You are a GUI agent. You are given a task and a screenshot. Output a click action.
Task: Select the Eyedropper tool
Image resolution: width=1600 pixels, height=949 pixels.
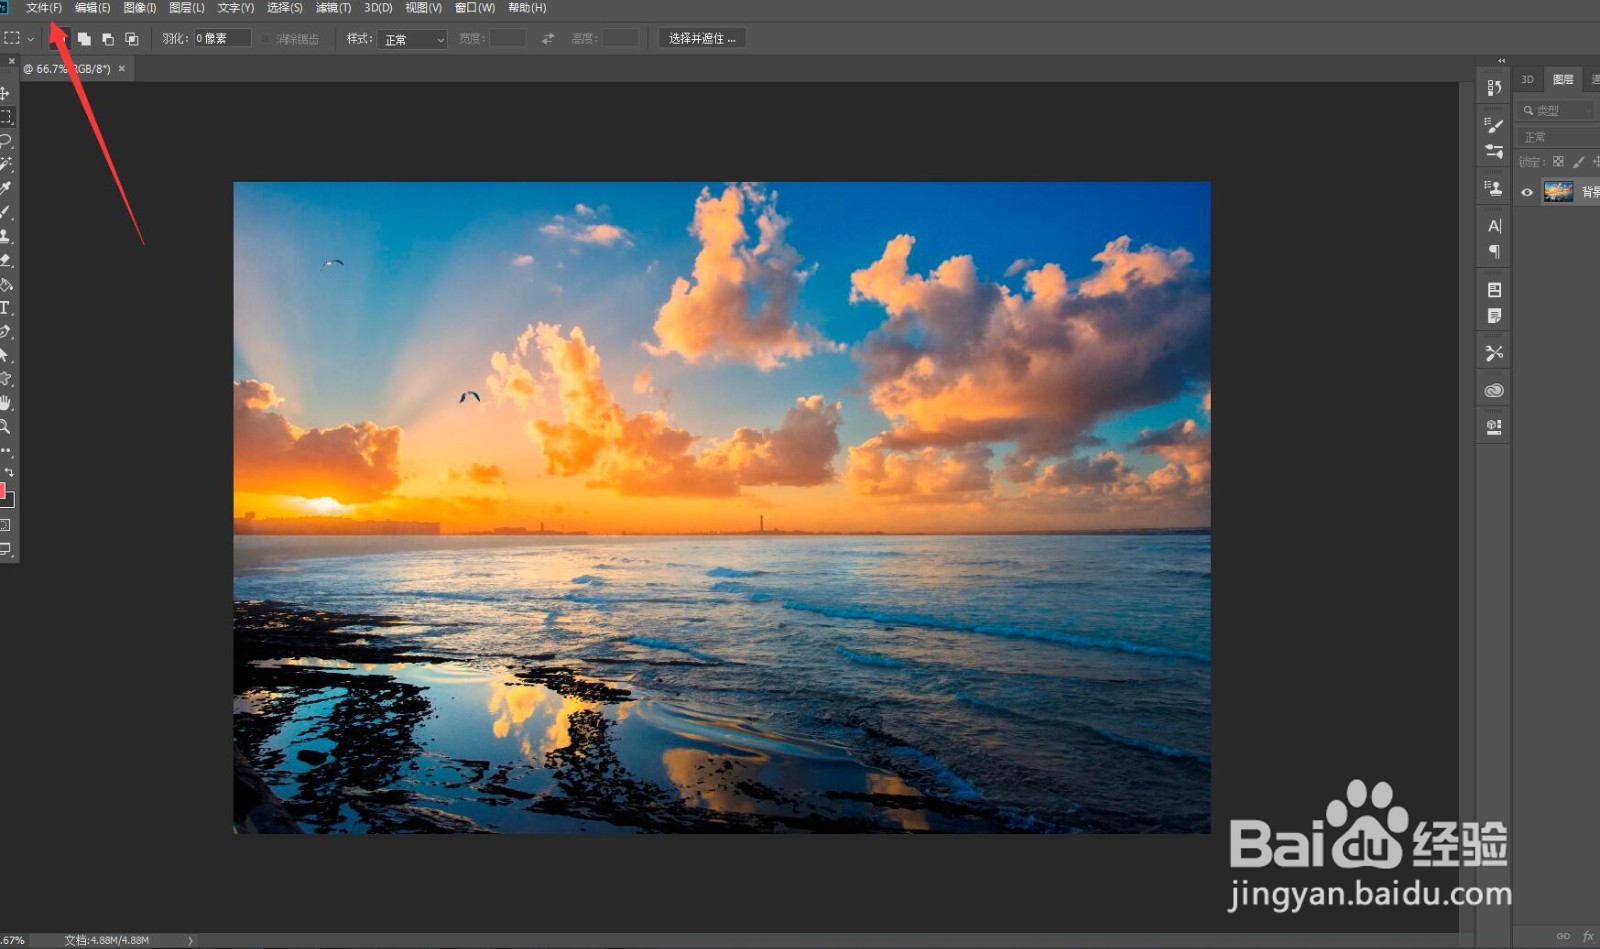pyautogui.click(x=6, y=188)
